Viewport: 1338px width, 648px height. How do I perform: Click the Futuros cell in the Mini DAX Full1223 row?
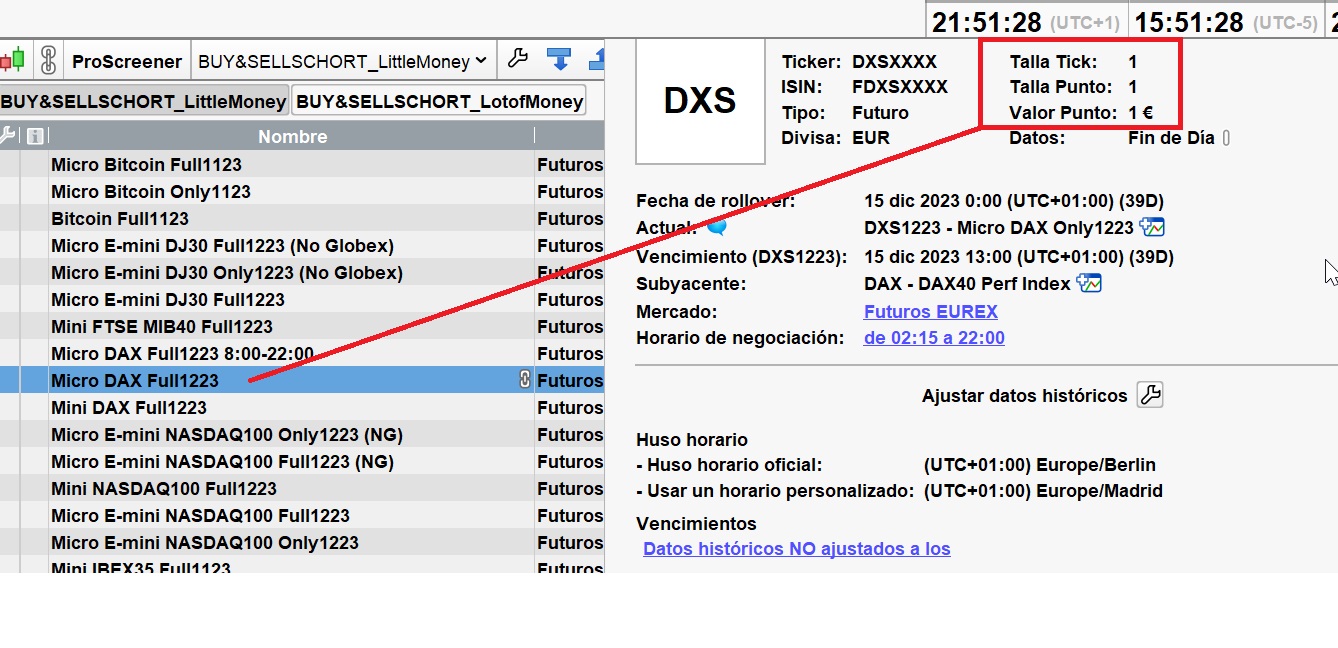point(570,407)
